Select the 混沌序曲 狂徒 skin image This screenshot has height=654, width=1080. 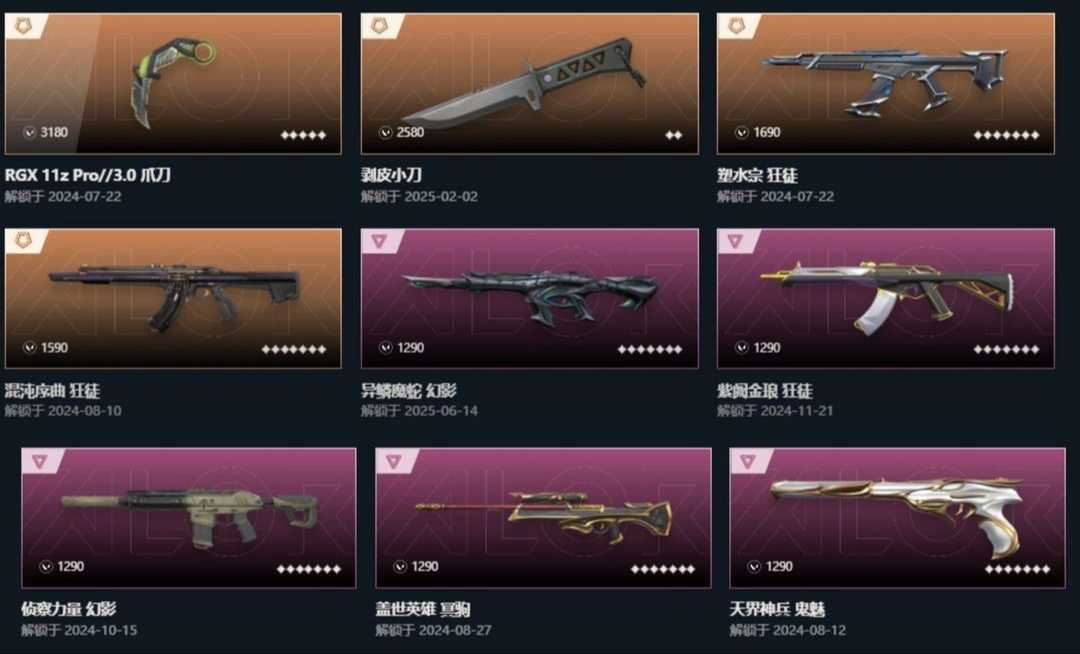174,296
